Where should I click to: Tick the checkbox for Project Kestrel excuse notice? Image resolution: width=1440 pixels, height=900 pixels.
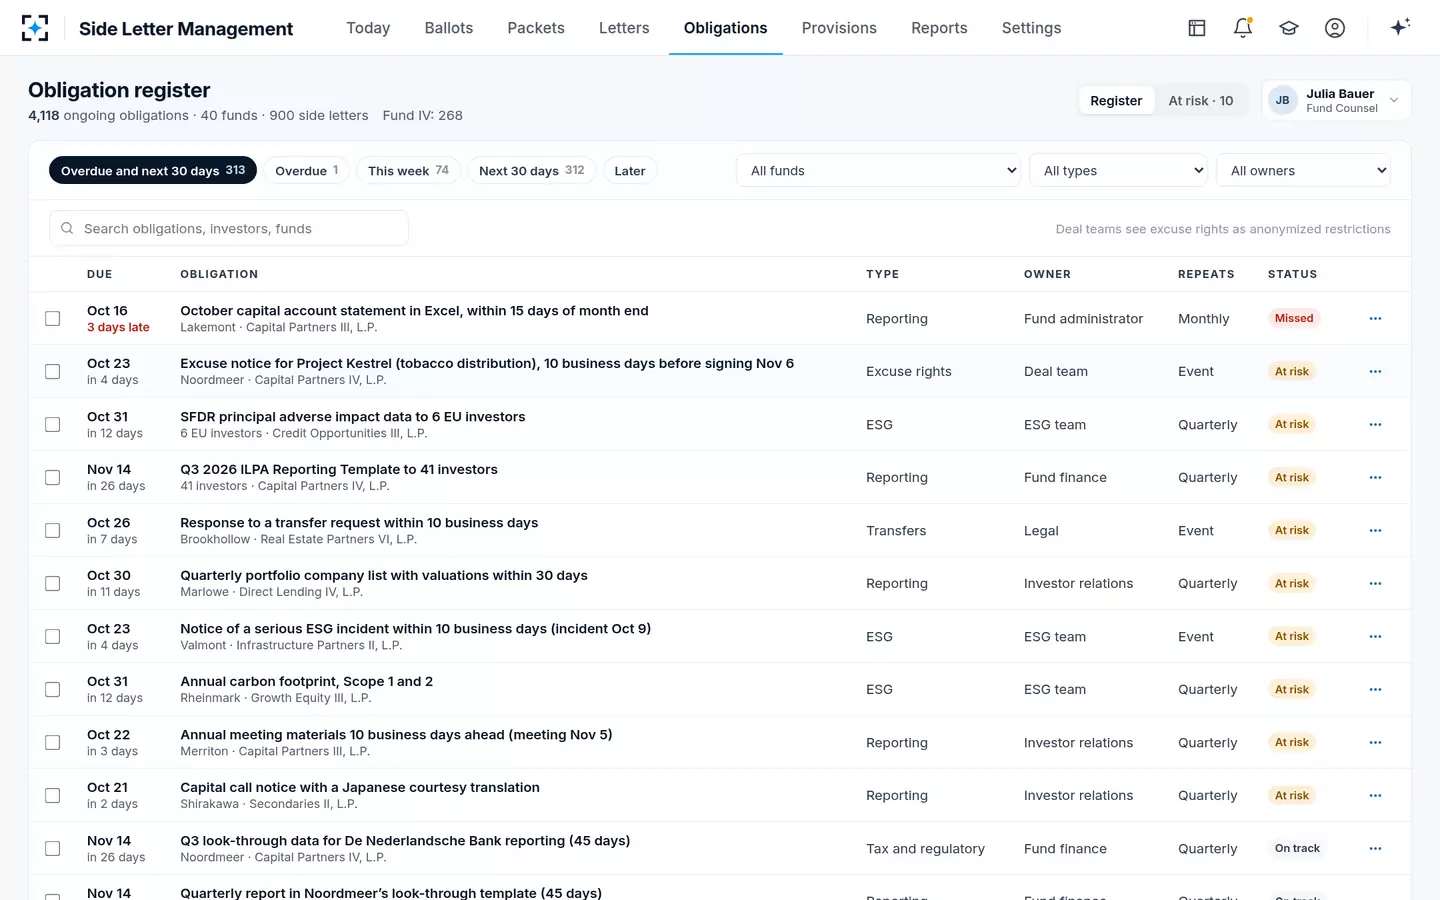click(53, 371)
